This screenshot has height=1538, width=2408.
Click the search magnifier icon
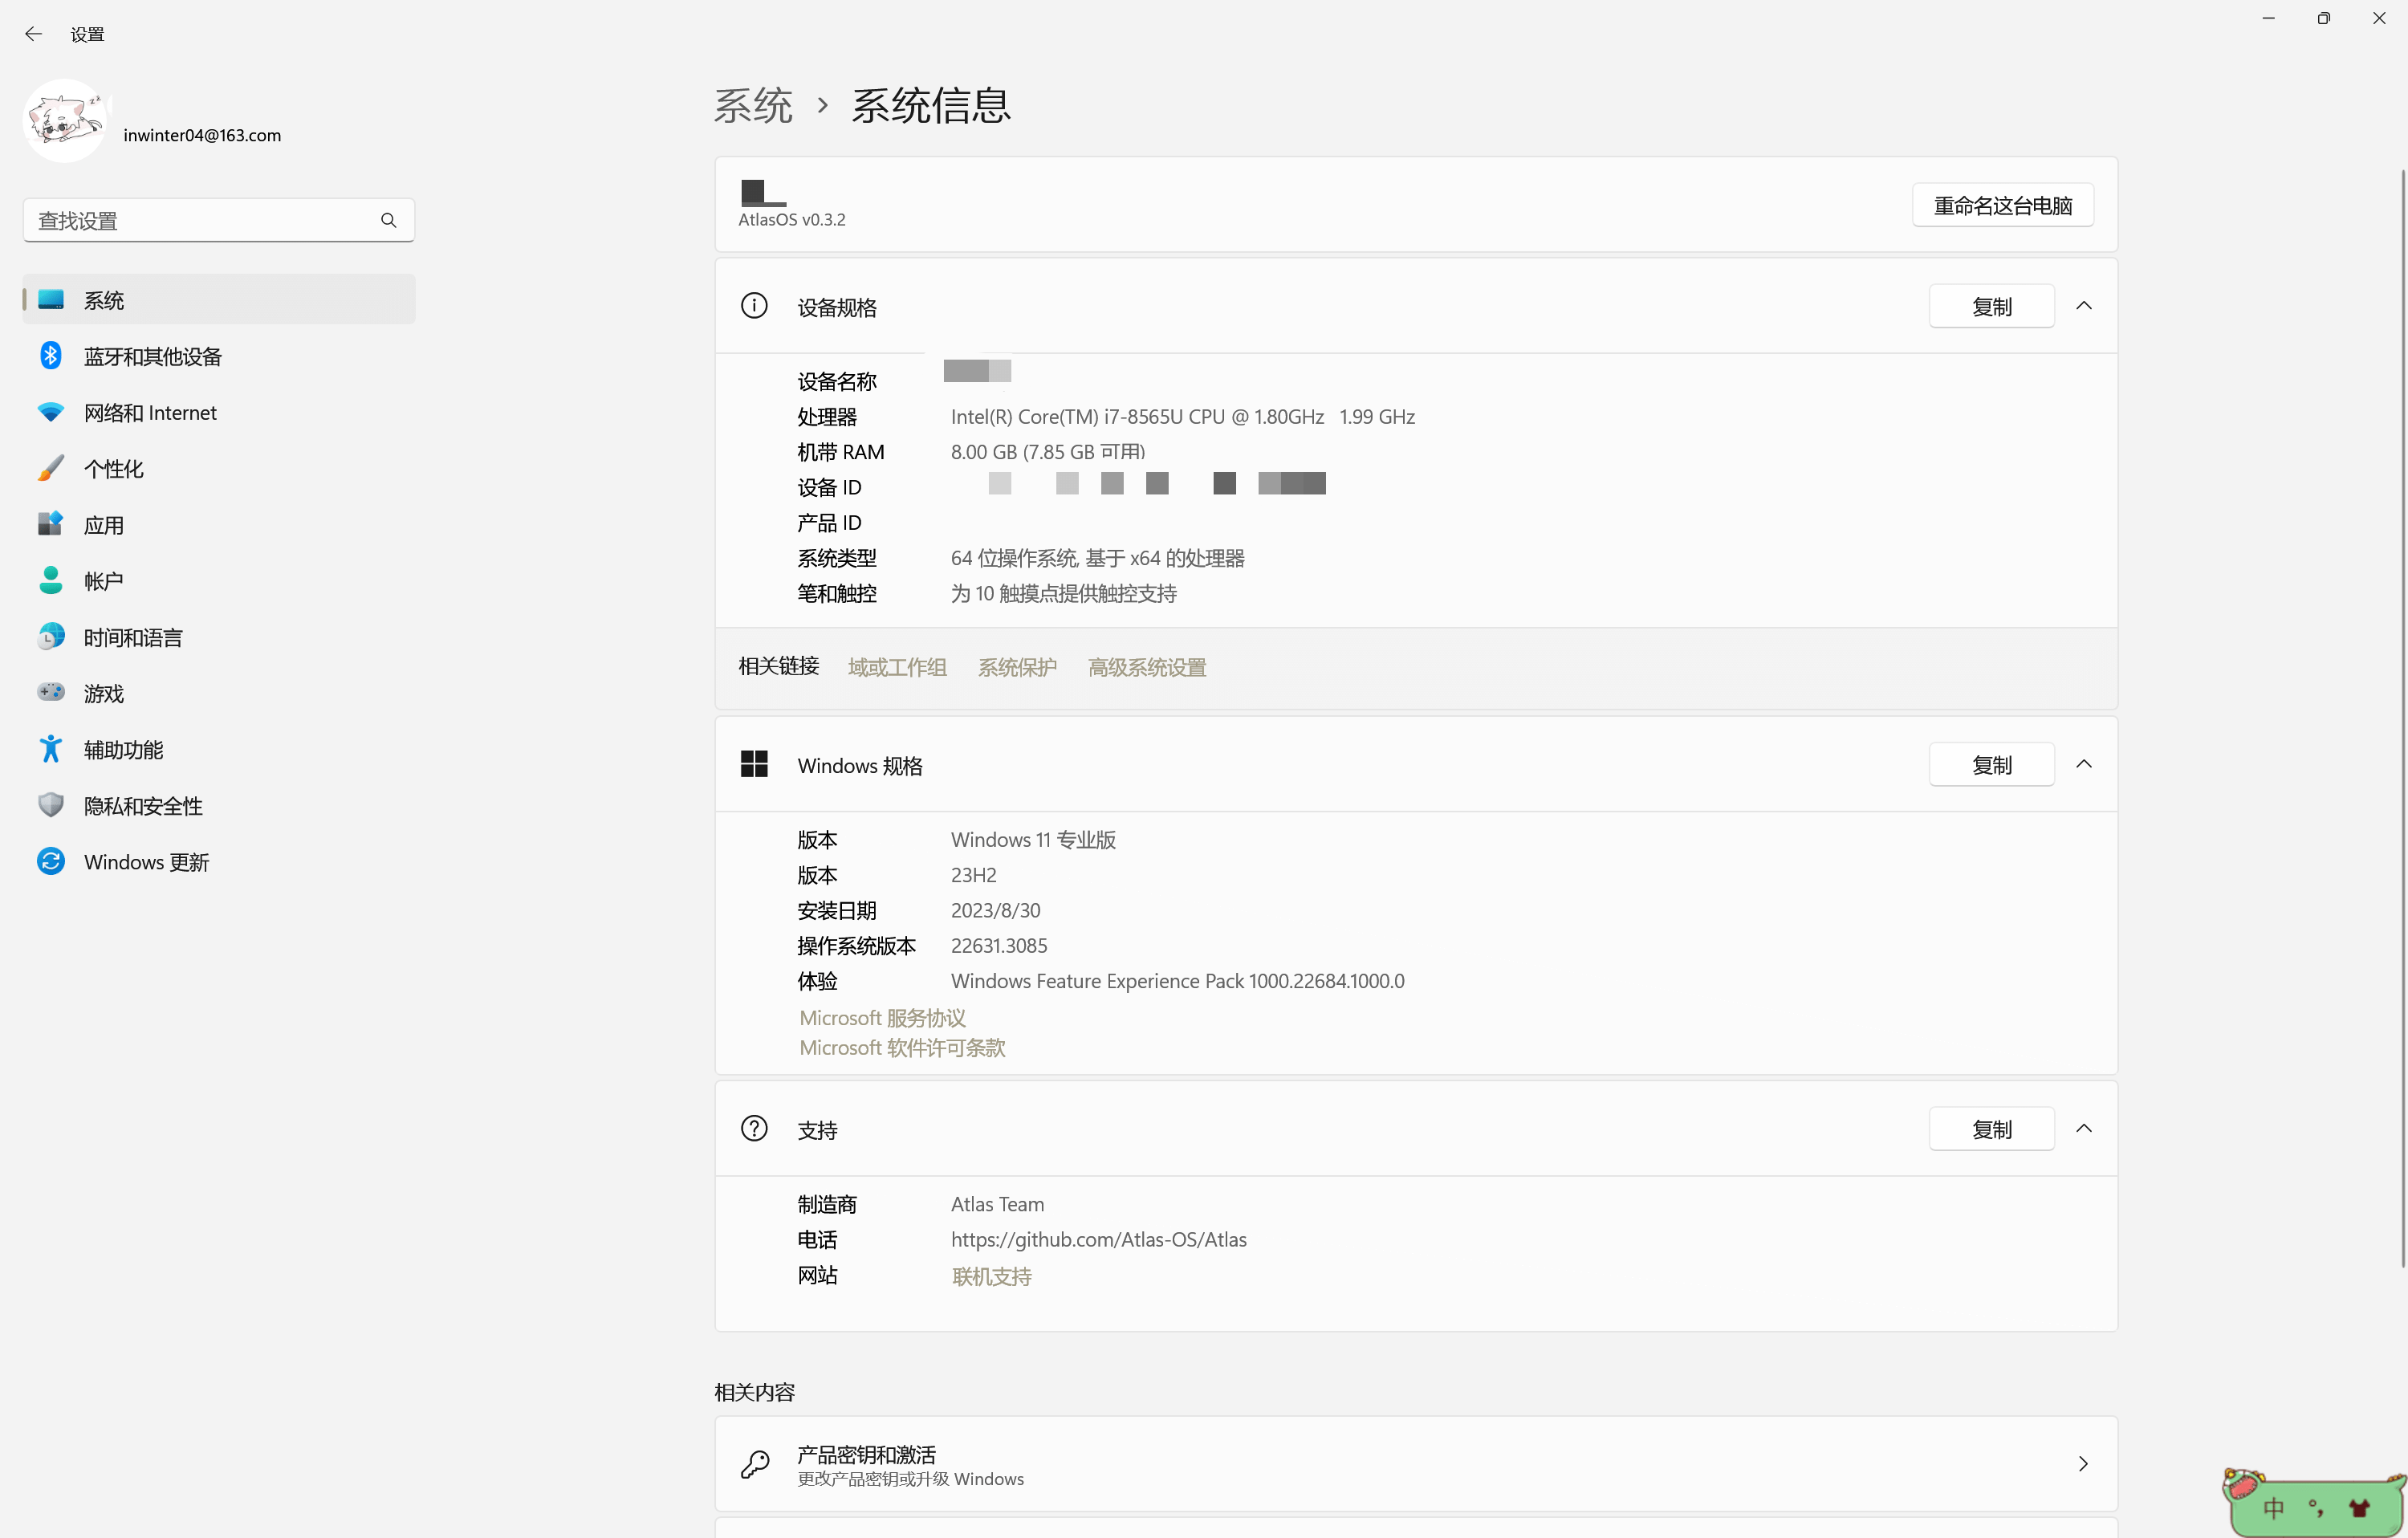pyautogui.click(x=388, y=220)
